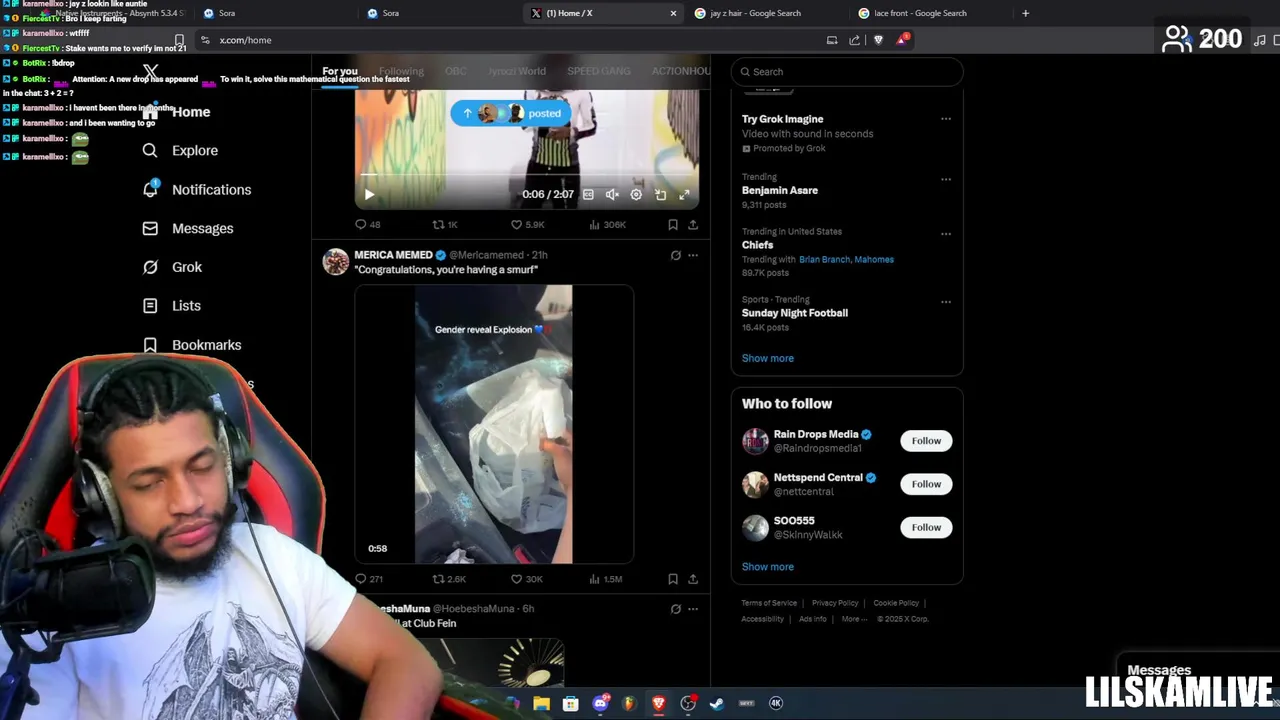Switch to the Following tab
1280x720 pixels.
(401, 71)
